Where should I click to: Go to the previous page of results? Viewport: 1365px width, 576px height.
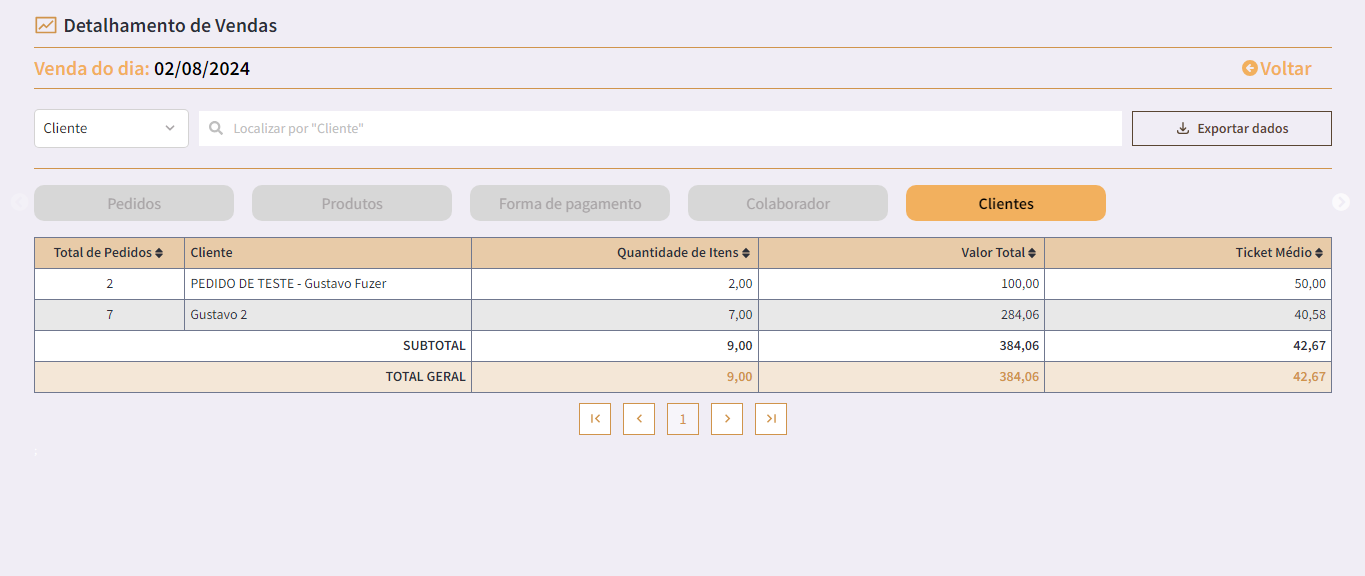click(x=639, y=419)
